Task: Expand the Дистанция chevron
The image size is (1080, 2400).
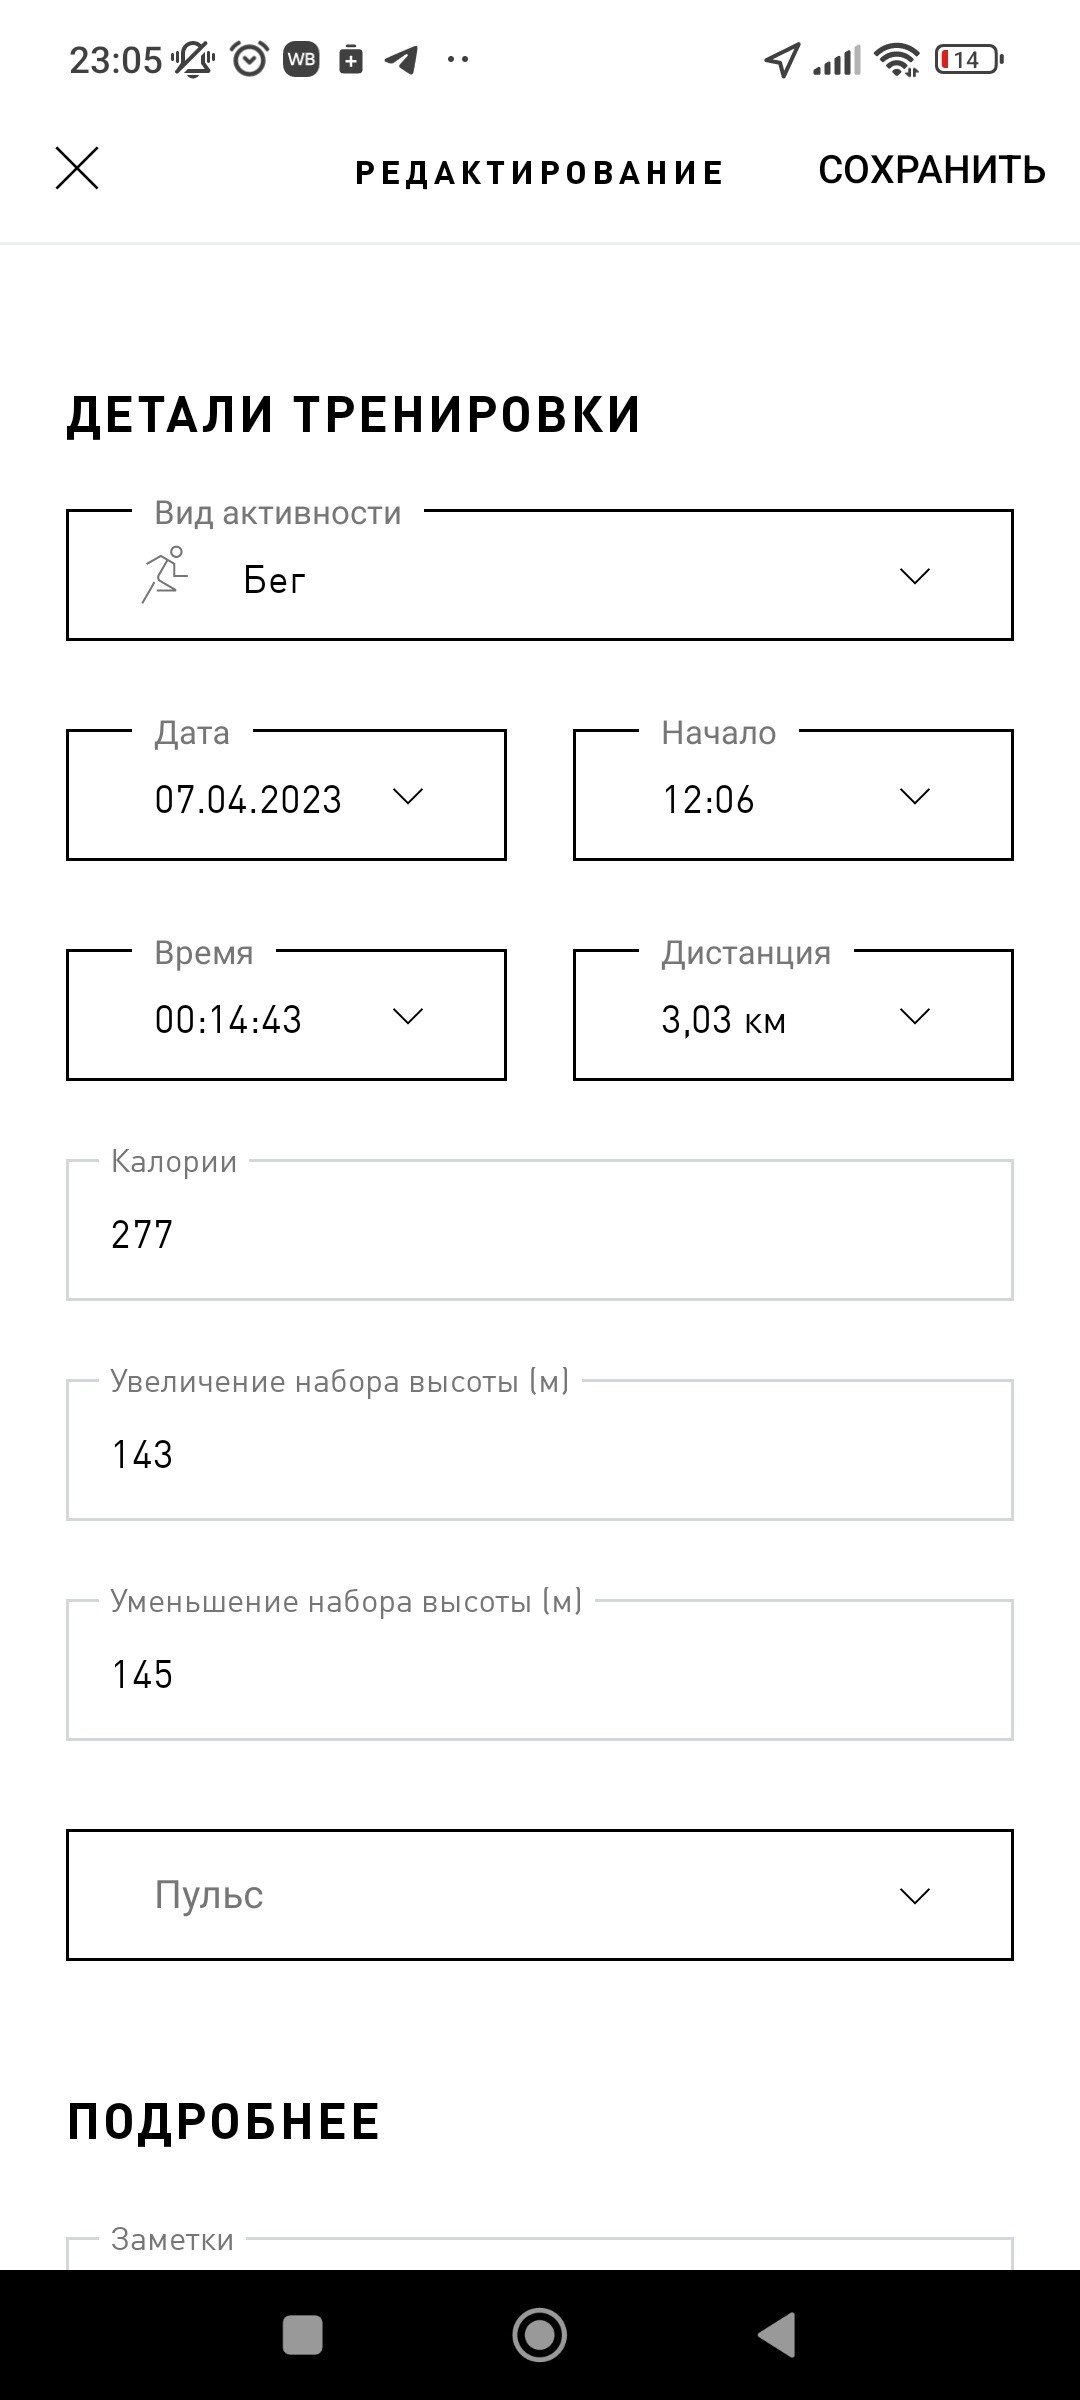Action: 915,1016
